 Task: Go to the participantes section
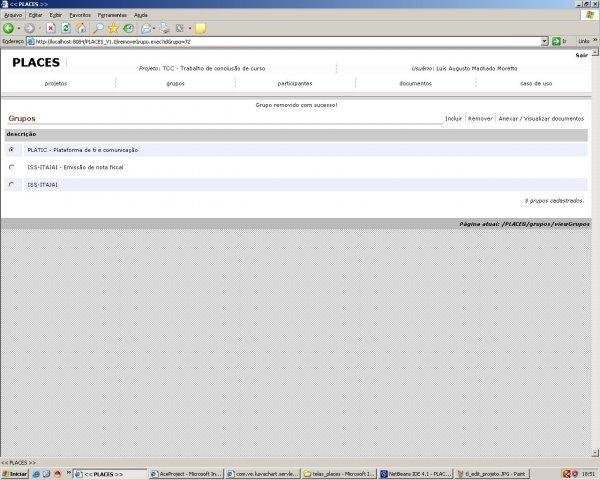coord(295,83)
